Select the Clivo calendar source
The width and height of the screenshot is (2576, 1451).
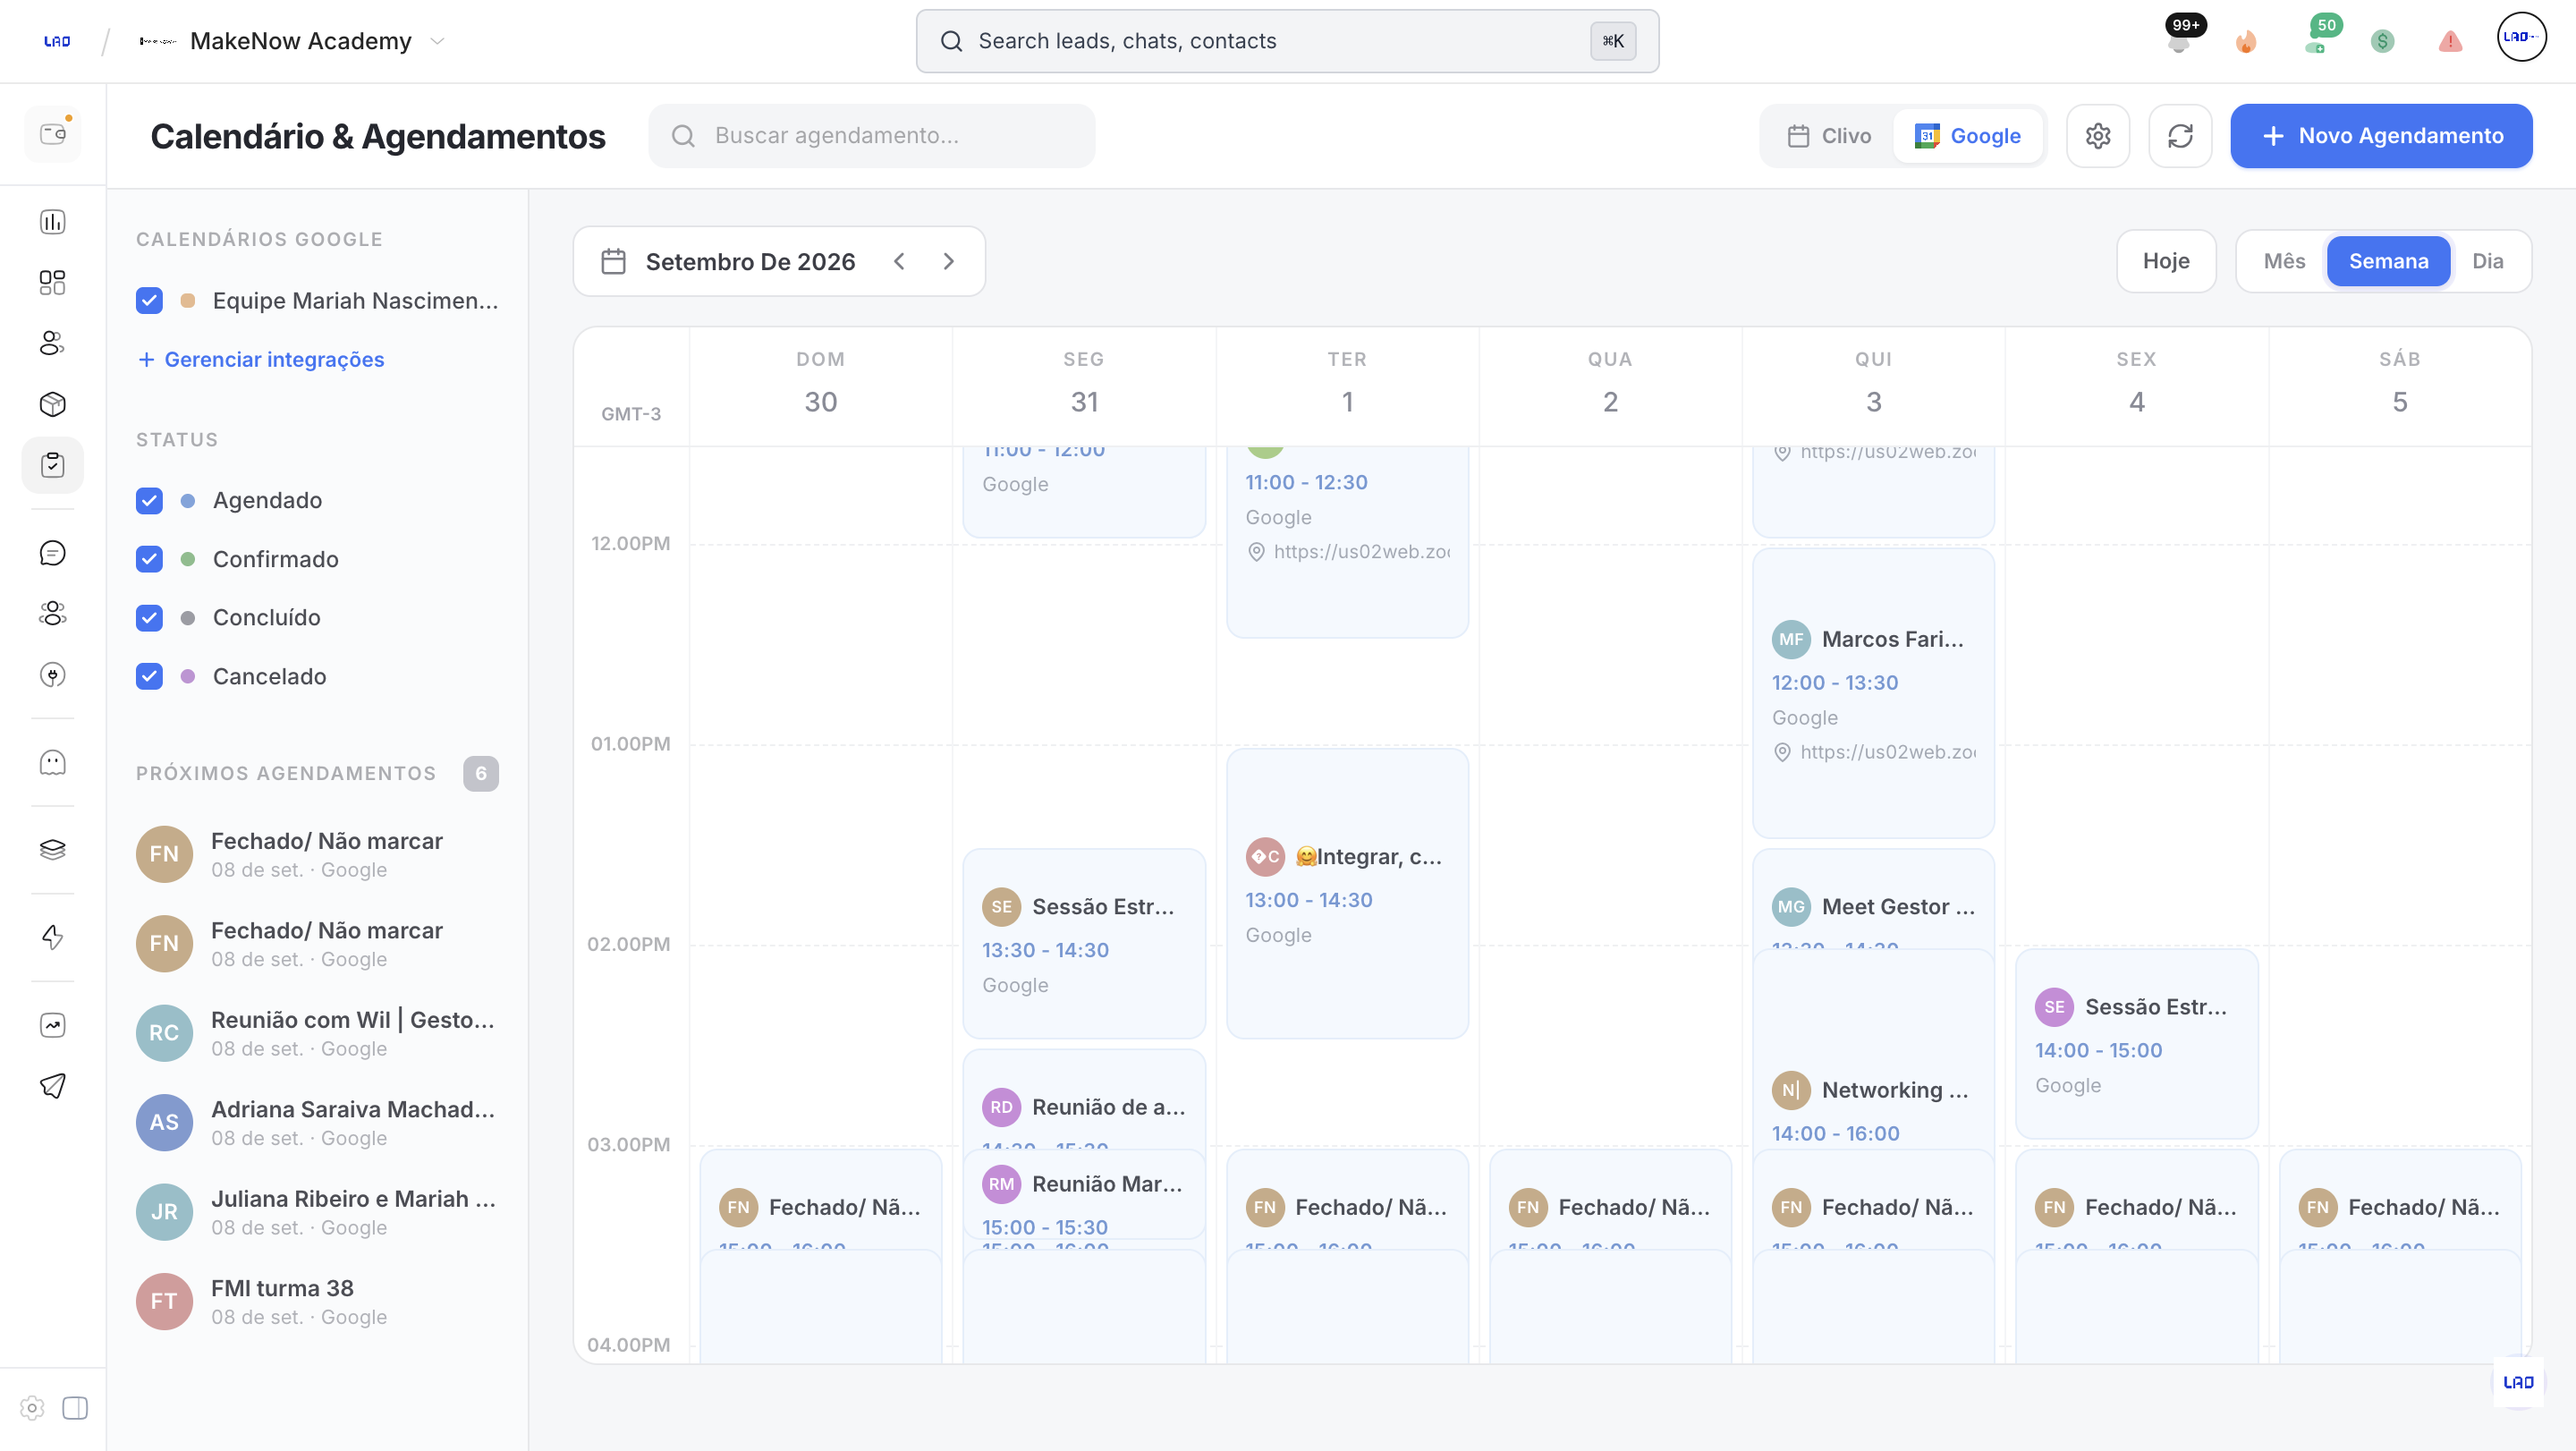pyautogui.click(x=1829, y=136)
